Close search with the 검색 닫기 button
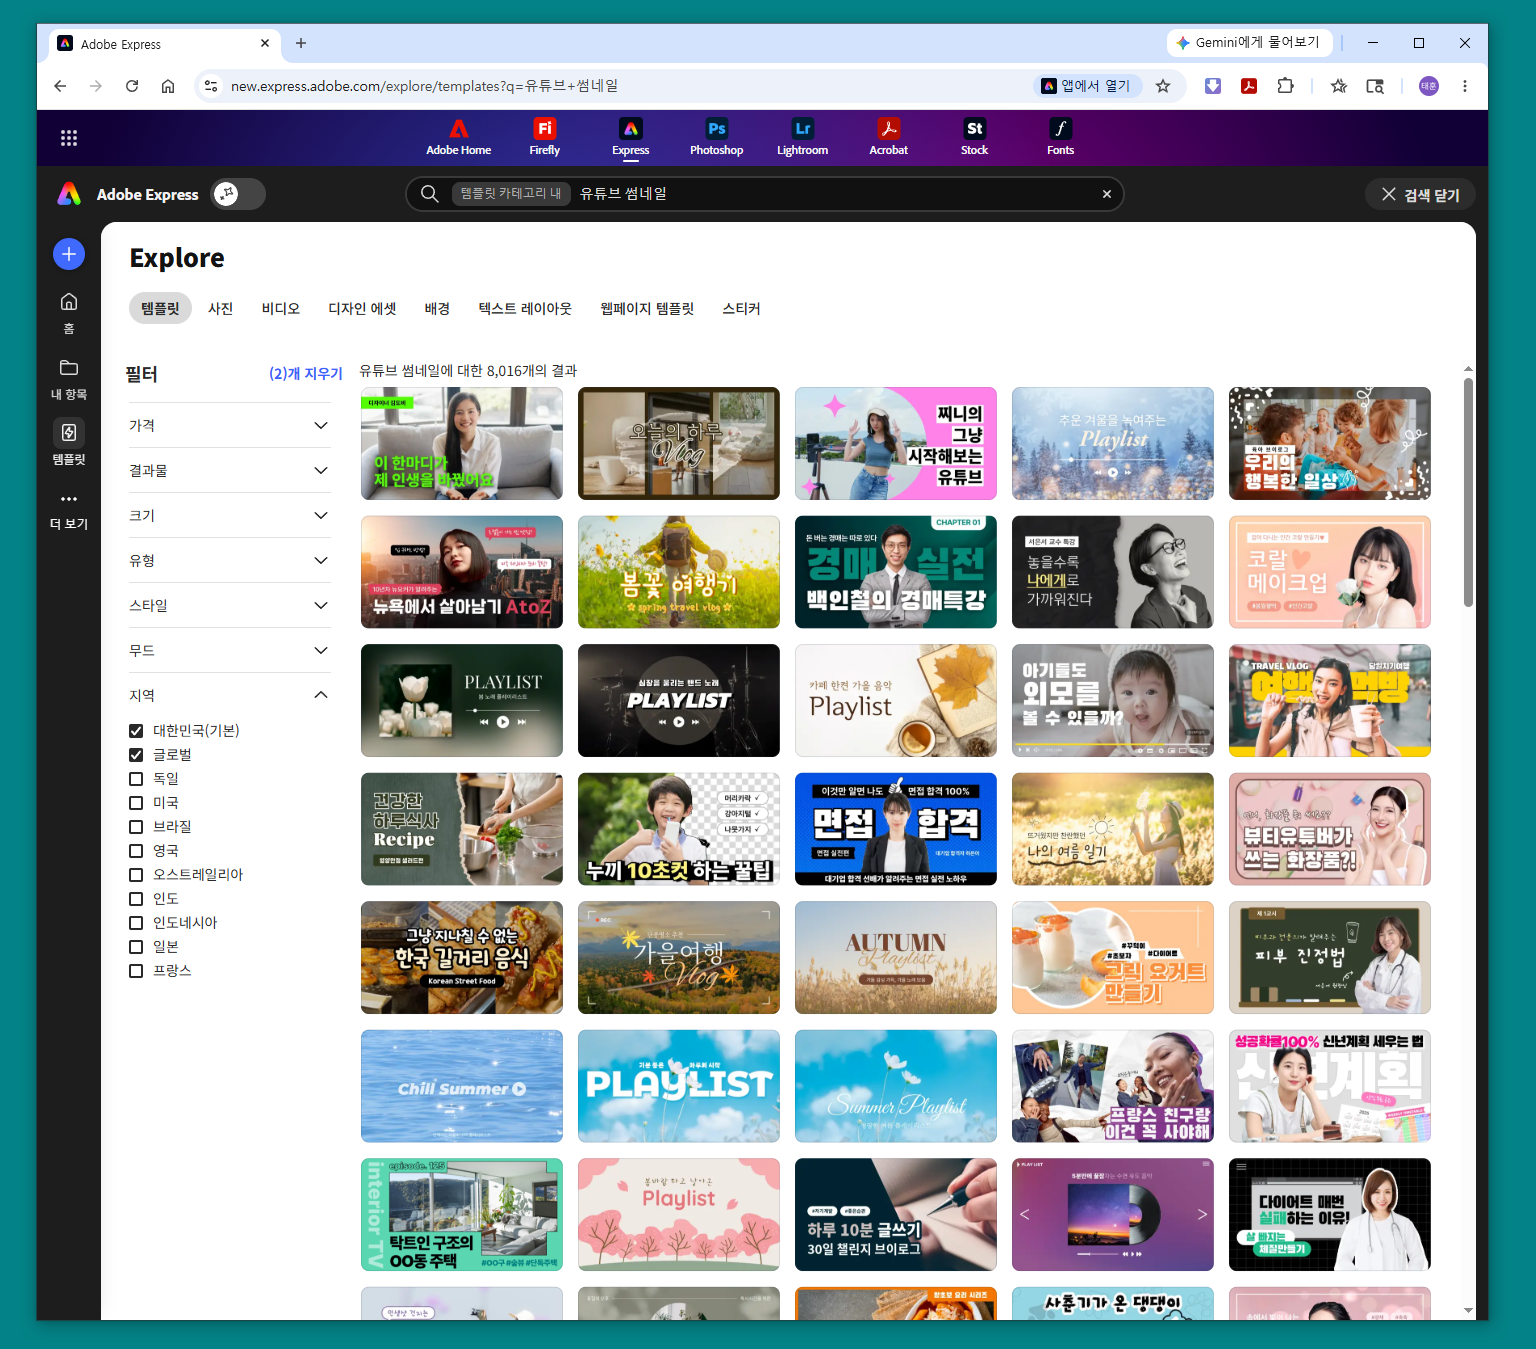 point(1420,195)
